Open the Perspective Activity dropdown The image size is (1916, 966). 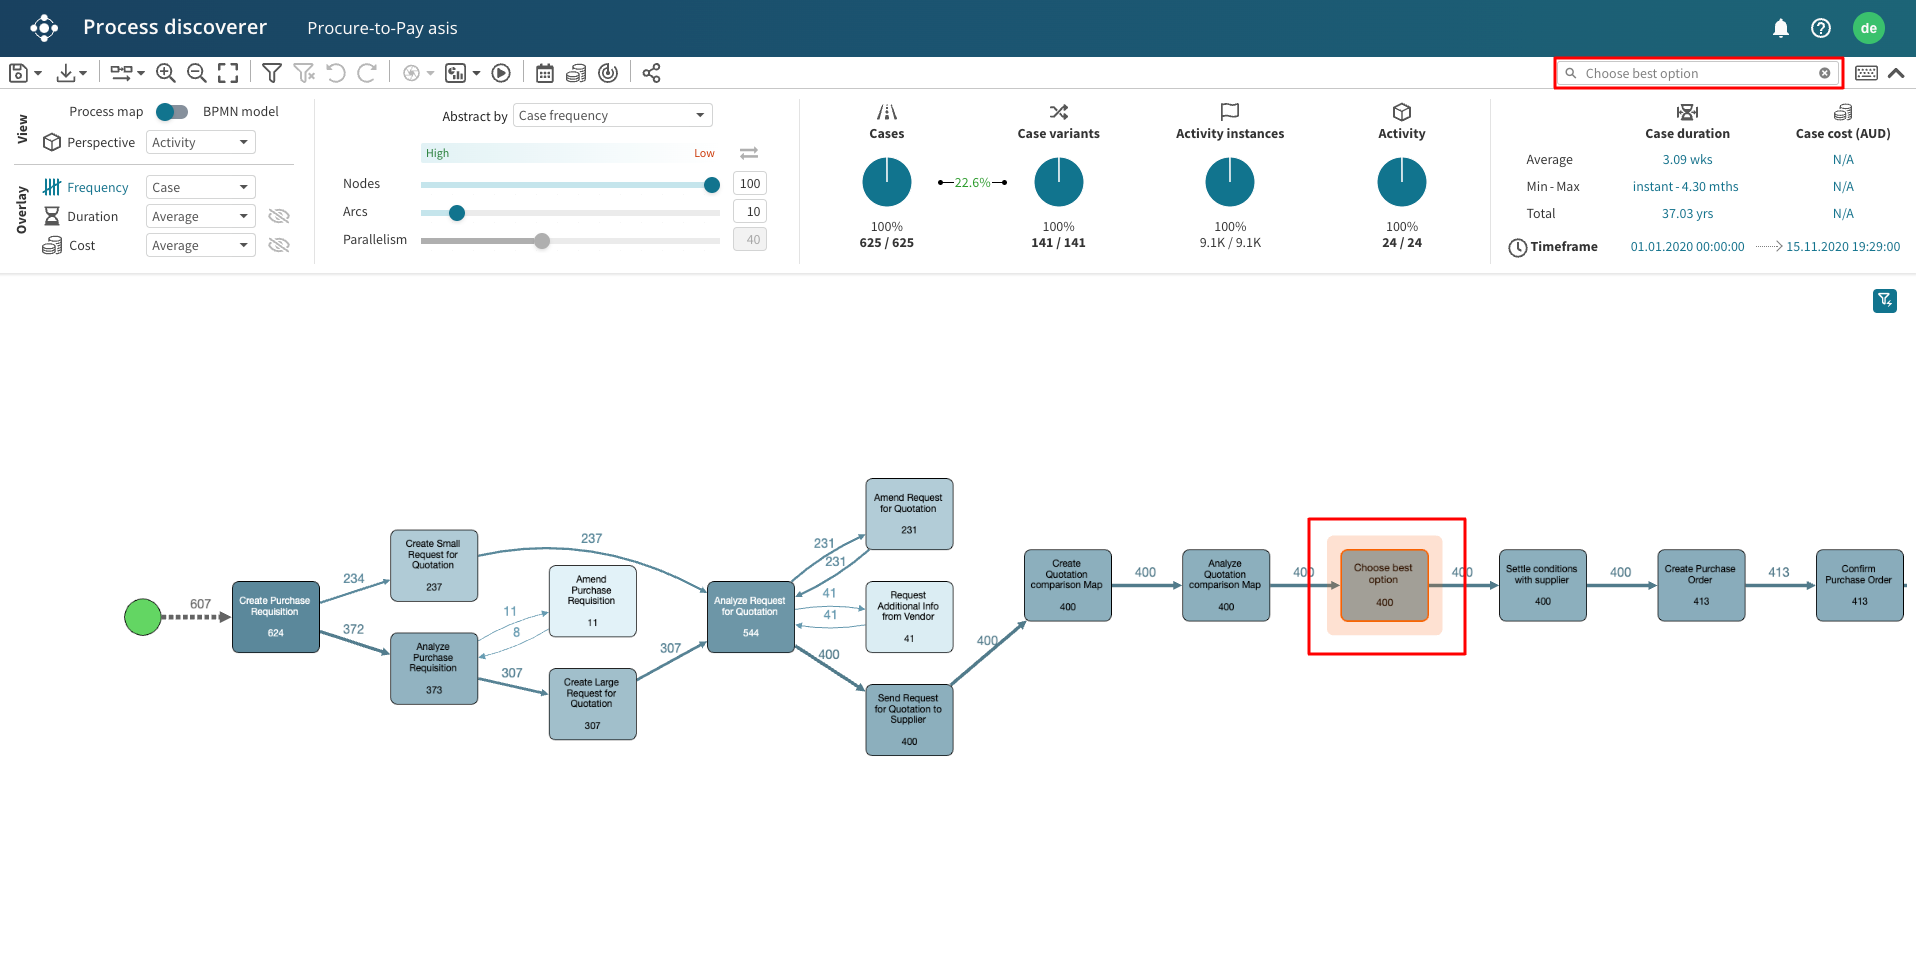click(x=201, y=143)
